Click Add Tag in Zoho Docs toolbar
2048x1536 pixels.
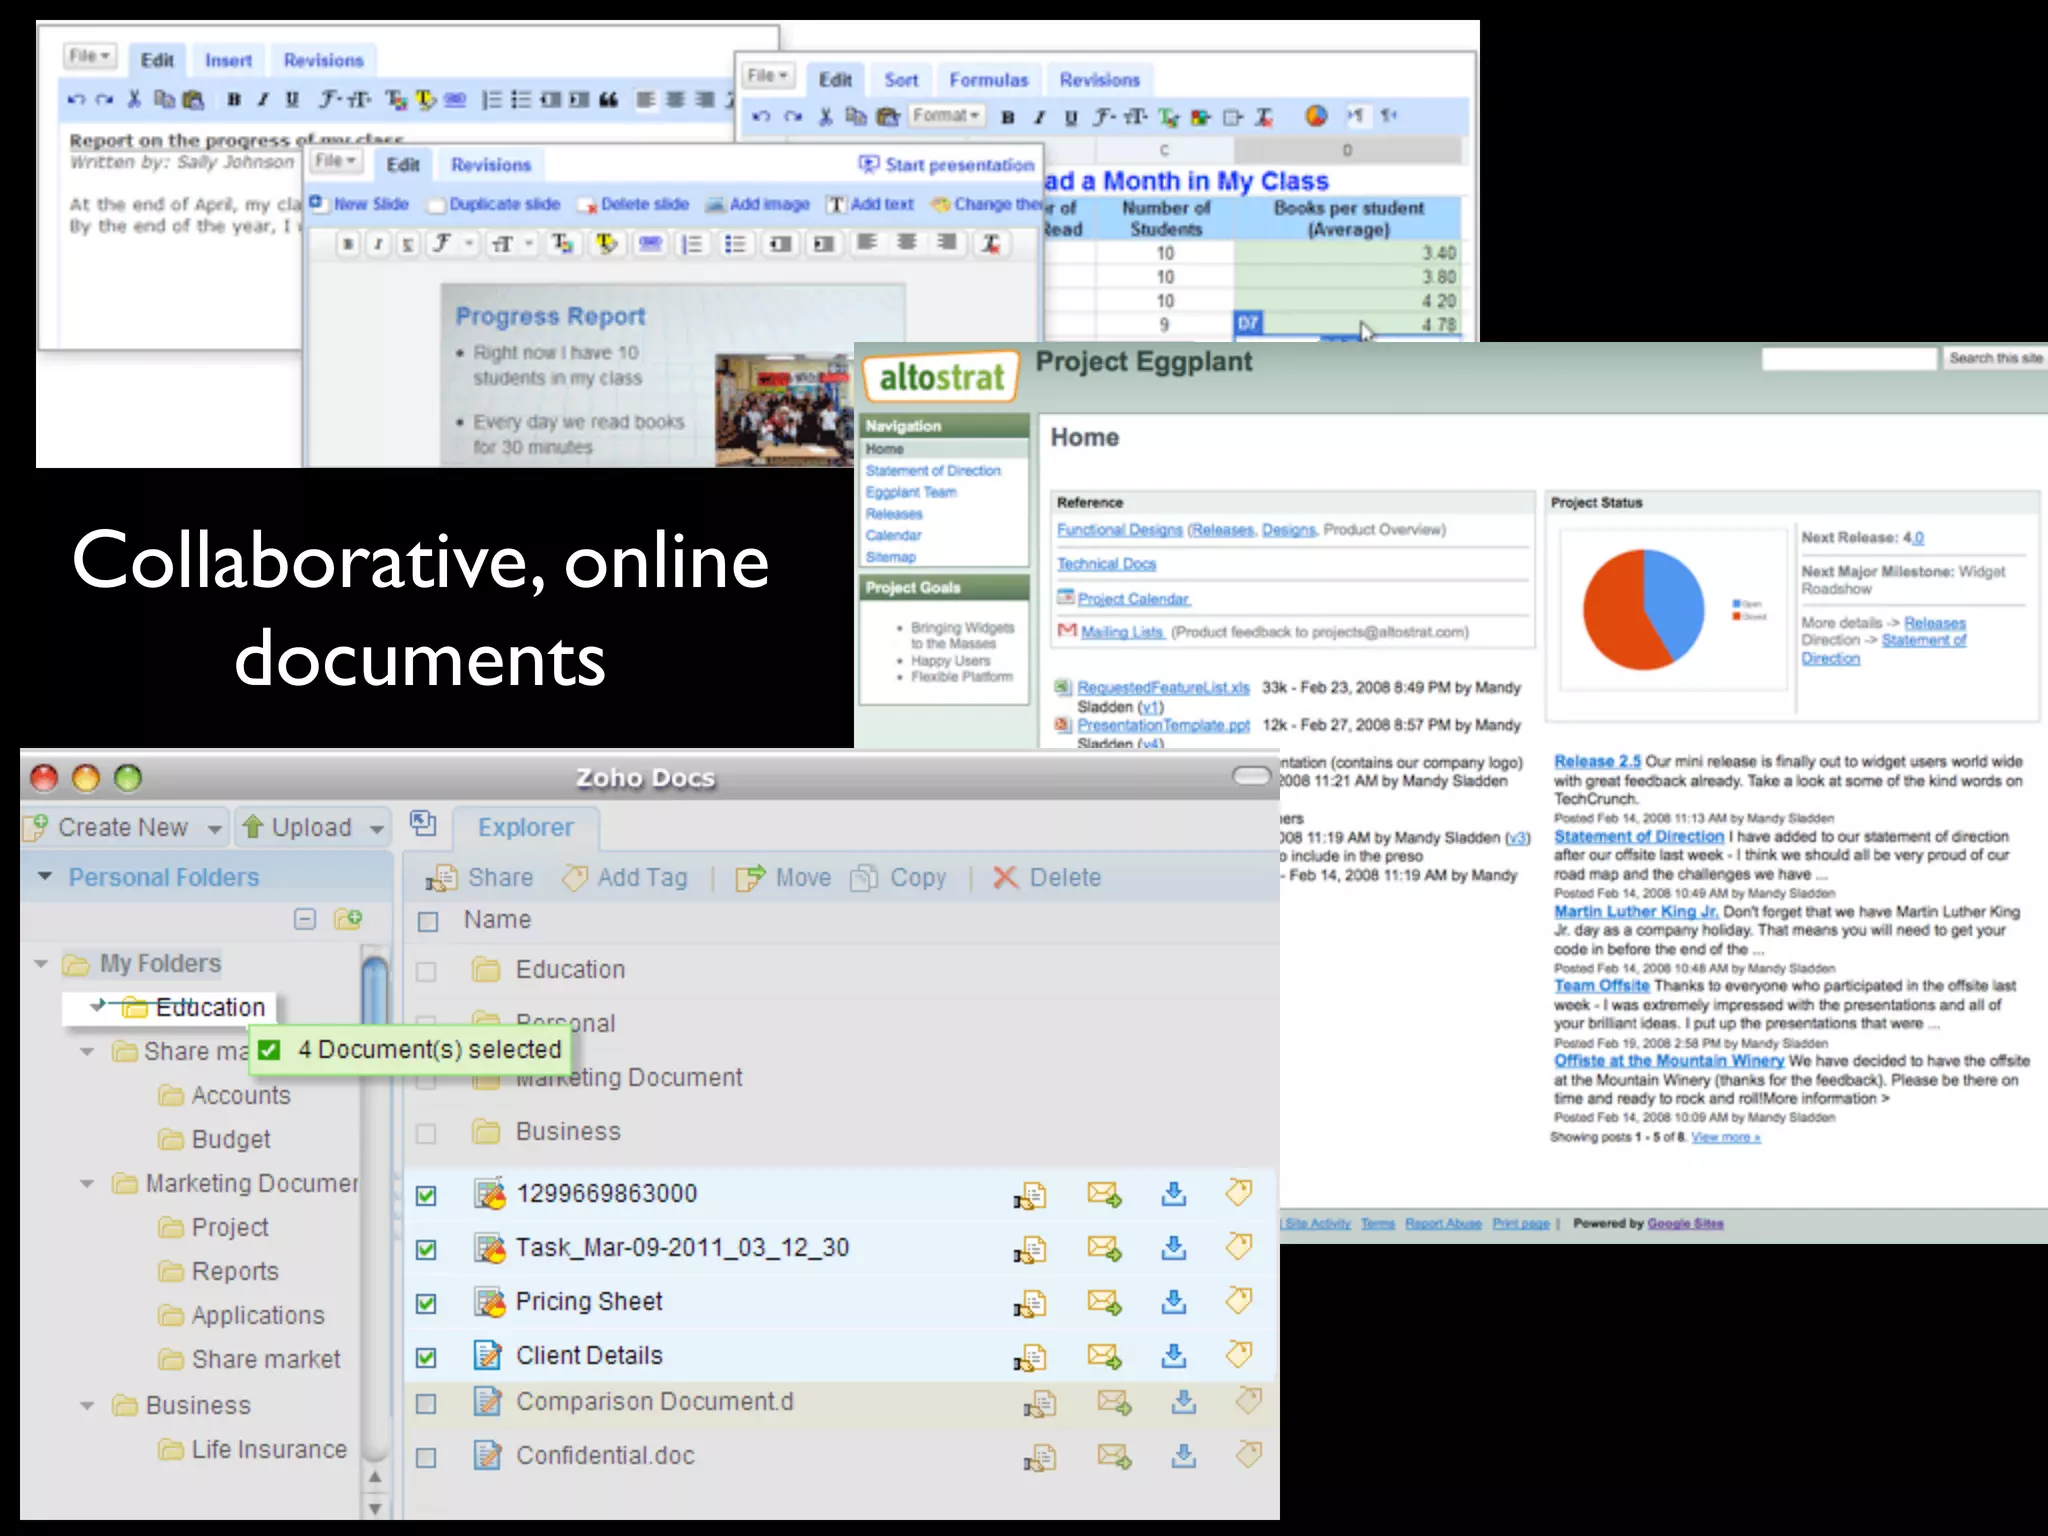626,878
